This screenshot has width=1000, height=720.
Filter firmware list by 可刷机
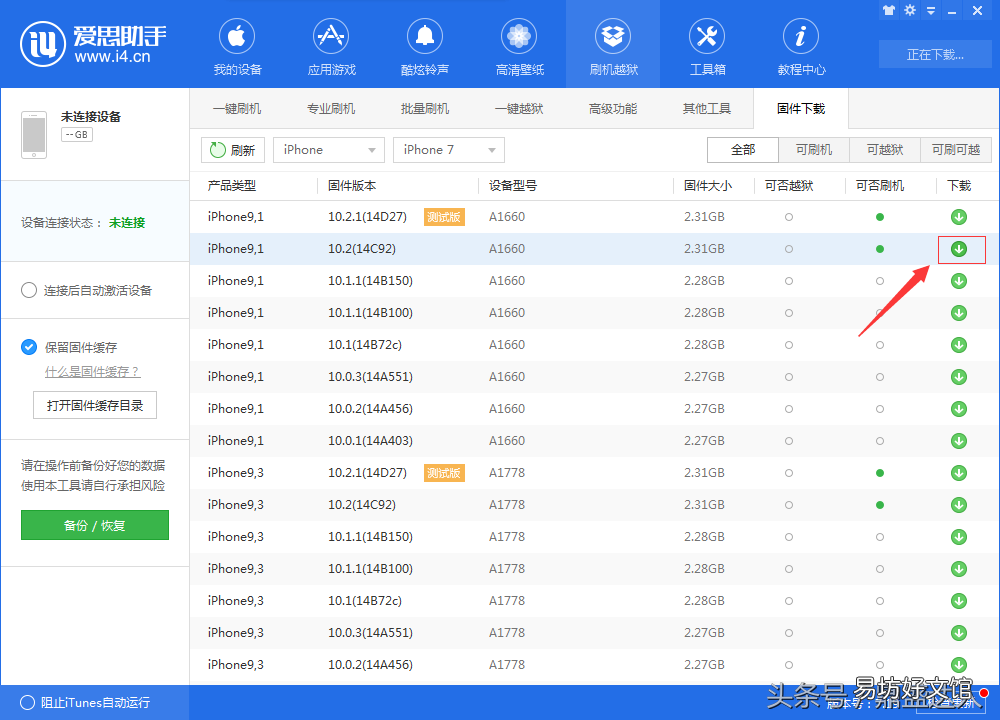pyautogui.click(x=814, y=150)
